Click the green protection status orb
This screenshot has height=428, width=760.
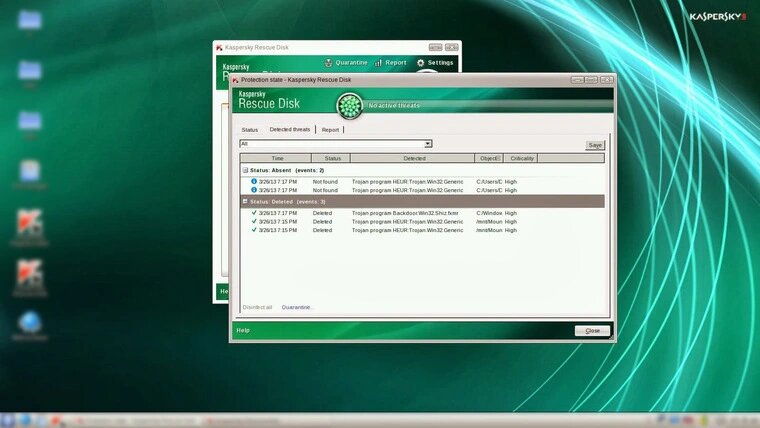click(x=349, y=106)
